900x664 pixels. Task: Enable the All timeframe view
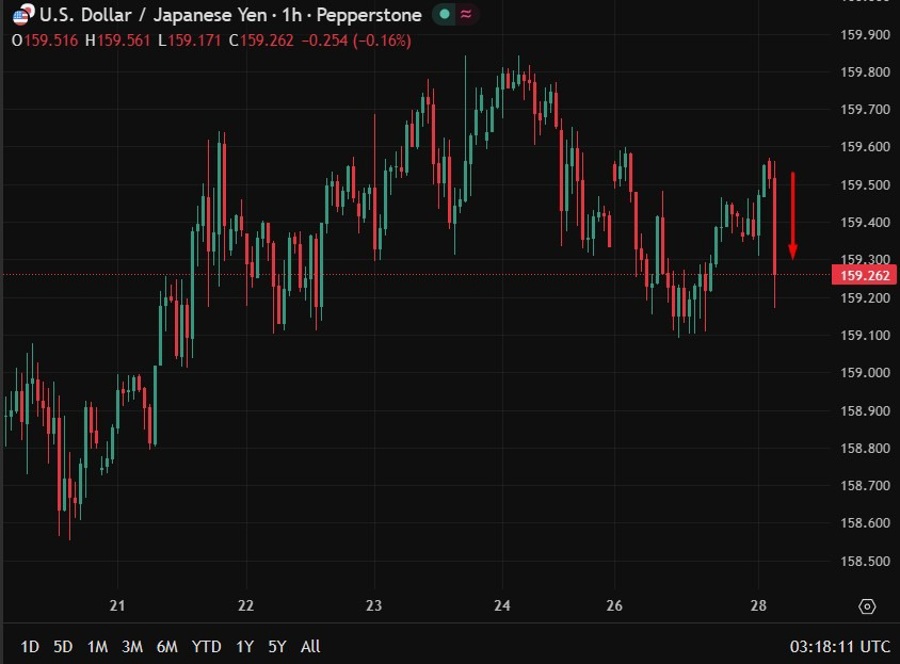310,646
